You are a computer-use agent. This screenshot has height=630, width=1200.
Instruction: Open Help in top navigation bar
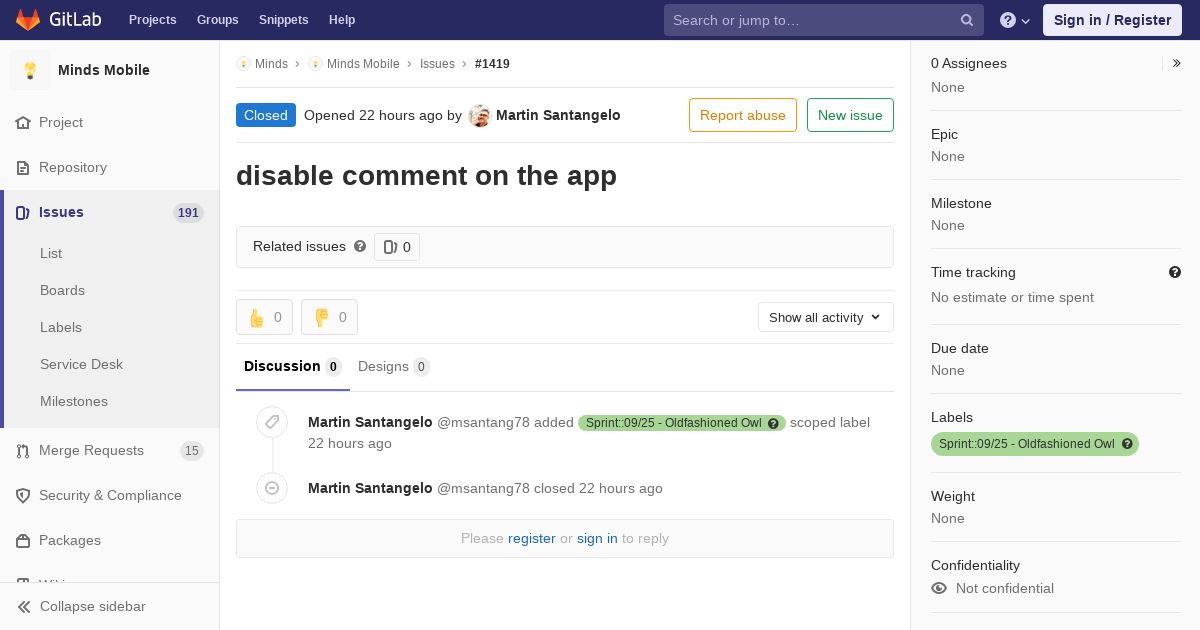[x=342, y=20]
